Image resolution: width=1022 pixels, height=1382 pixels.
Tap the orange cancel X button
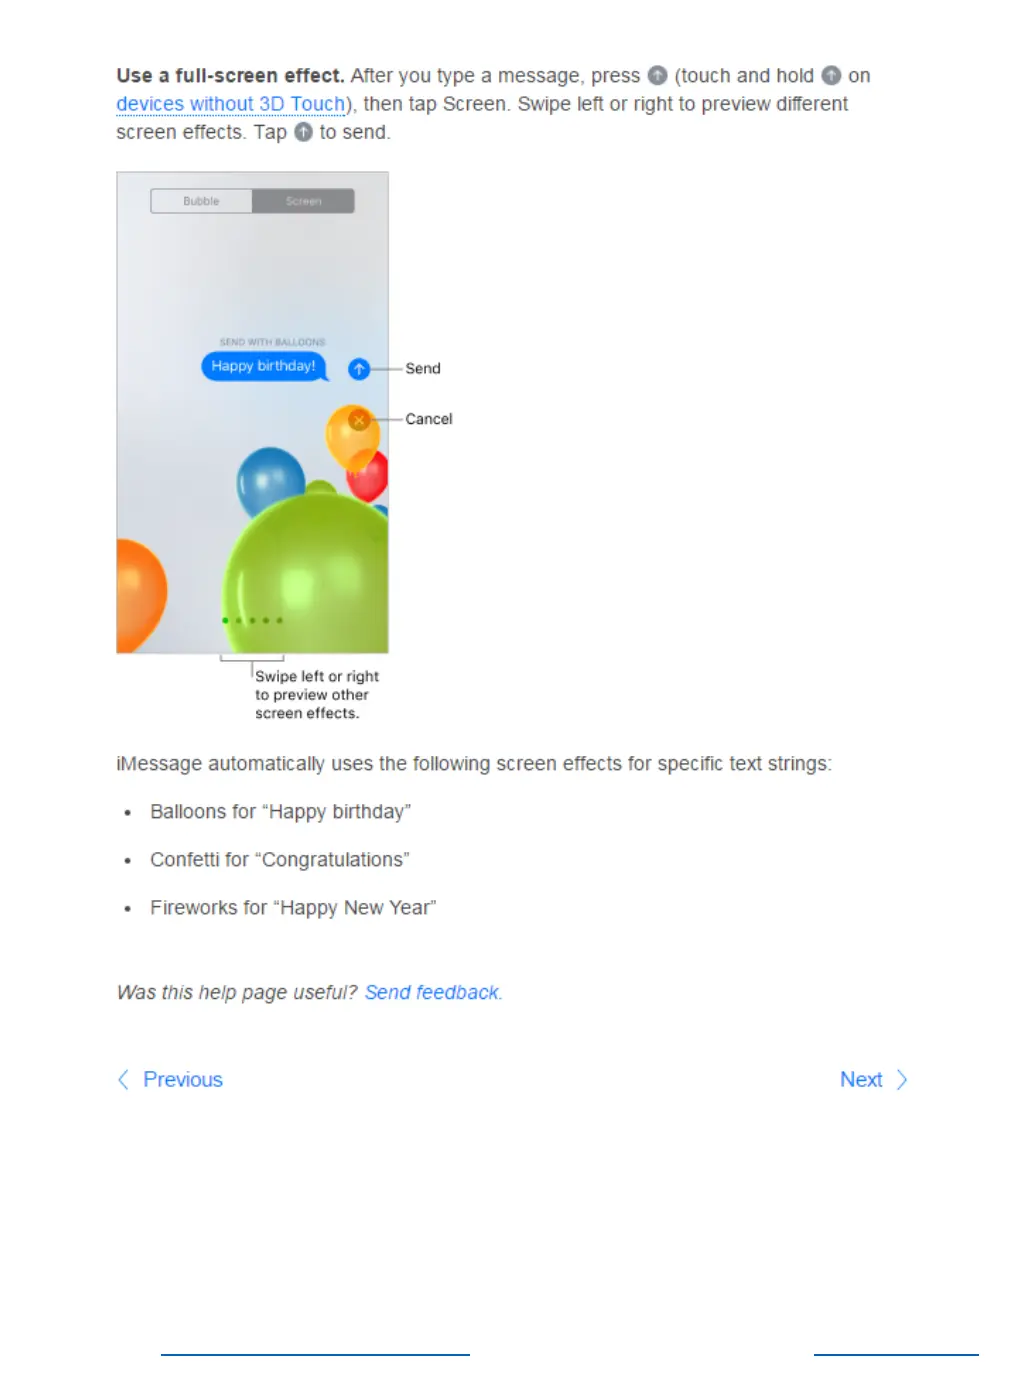coord(359,420)
